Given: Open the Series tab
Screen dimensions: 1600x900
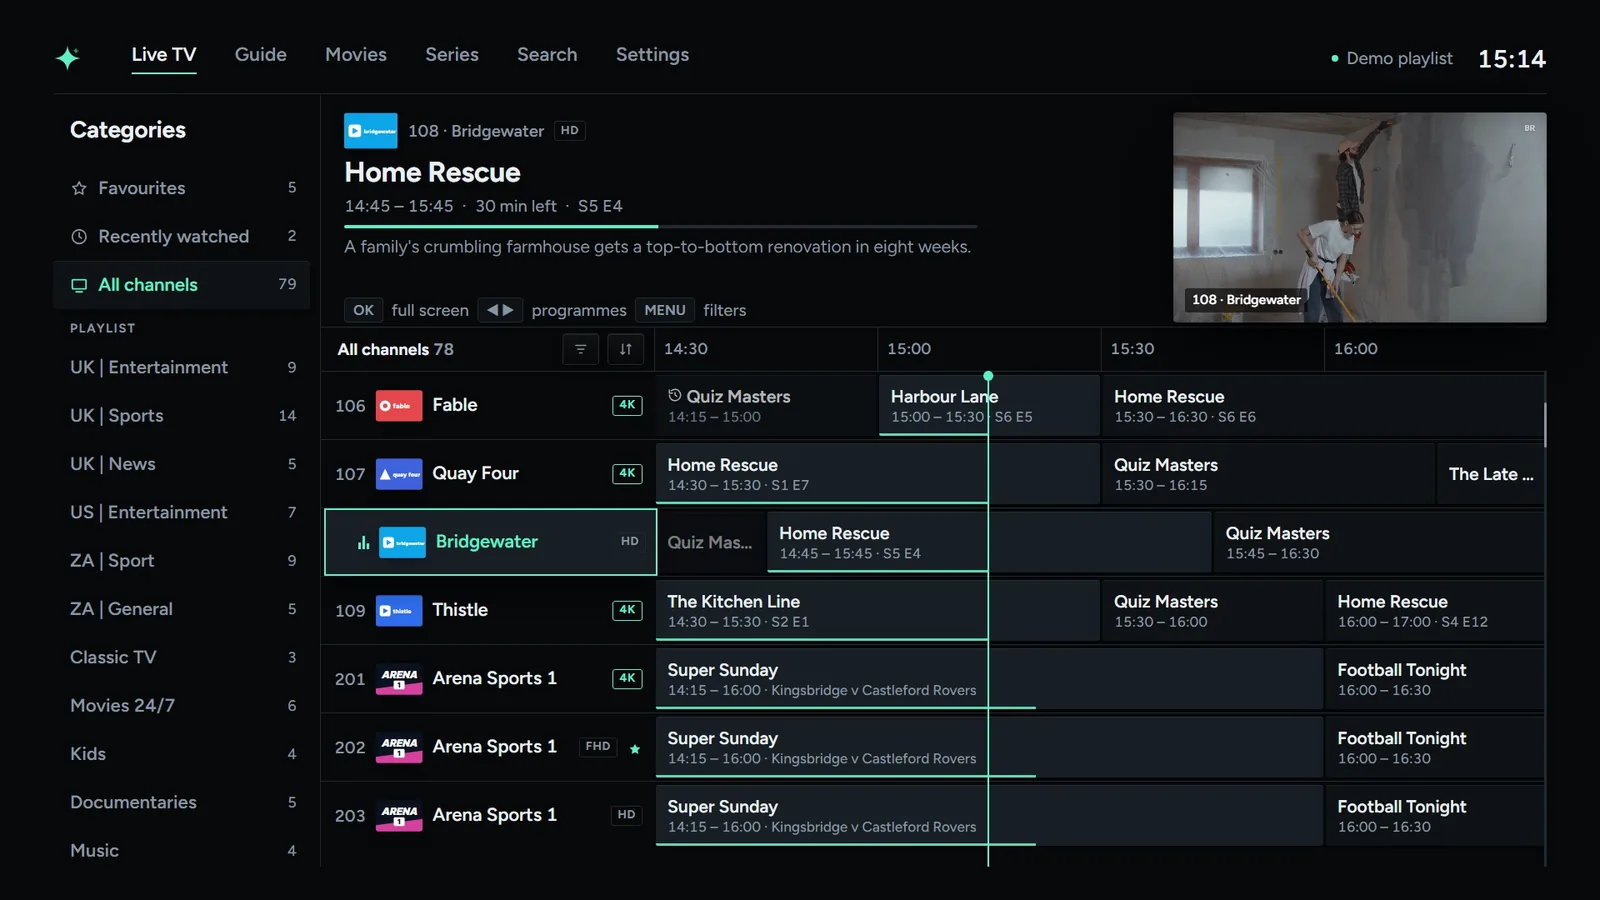Looking at the screenshot, I should [452, 55].
